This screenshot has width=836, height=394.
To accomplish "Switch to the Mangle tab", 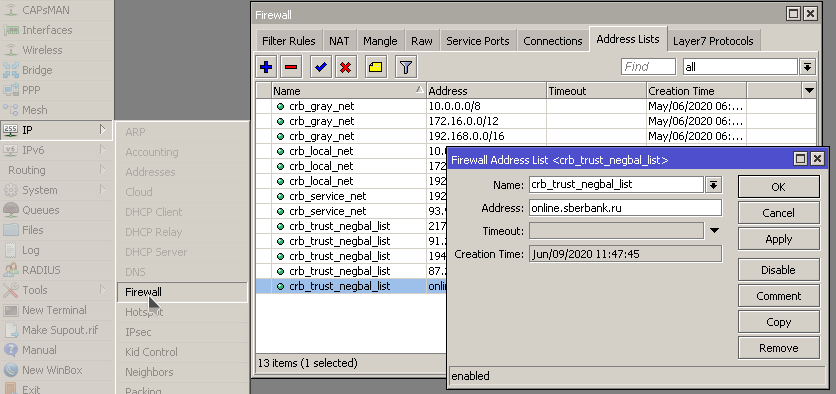I will coord(380,41).
